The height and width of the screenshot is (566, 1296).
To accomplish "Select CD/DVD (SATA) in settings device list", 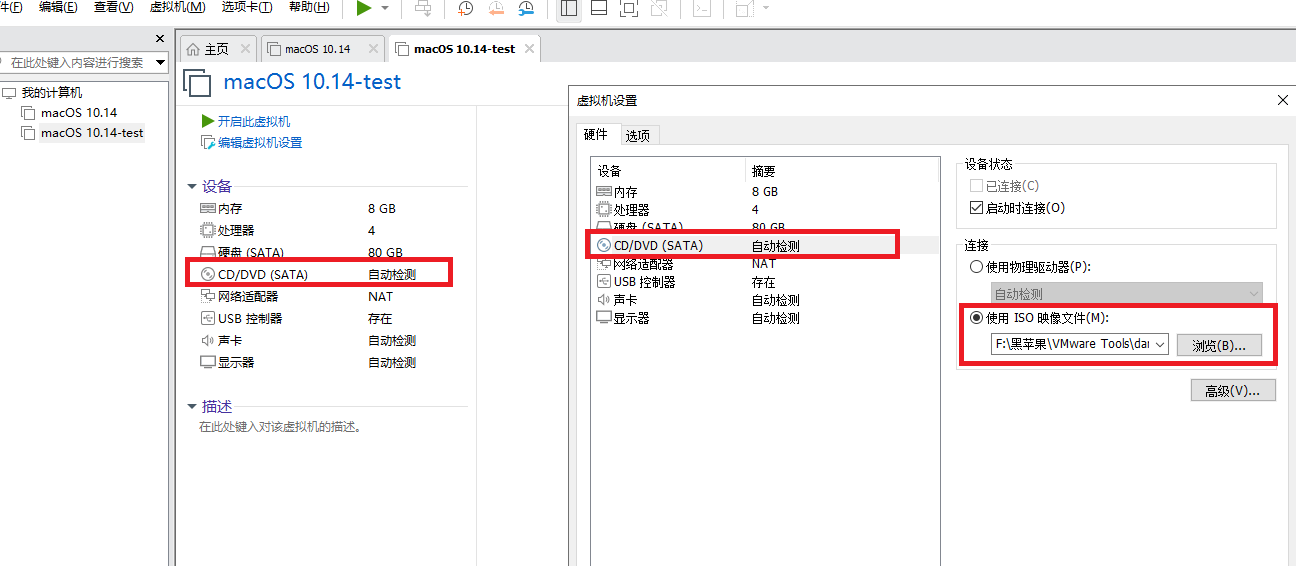I will pyautogui.click(x=765, y=245).
